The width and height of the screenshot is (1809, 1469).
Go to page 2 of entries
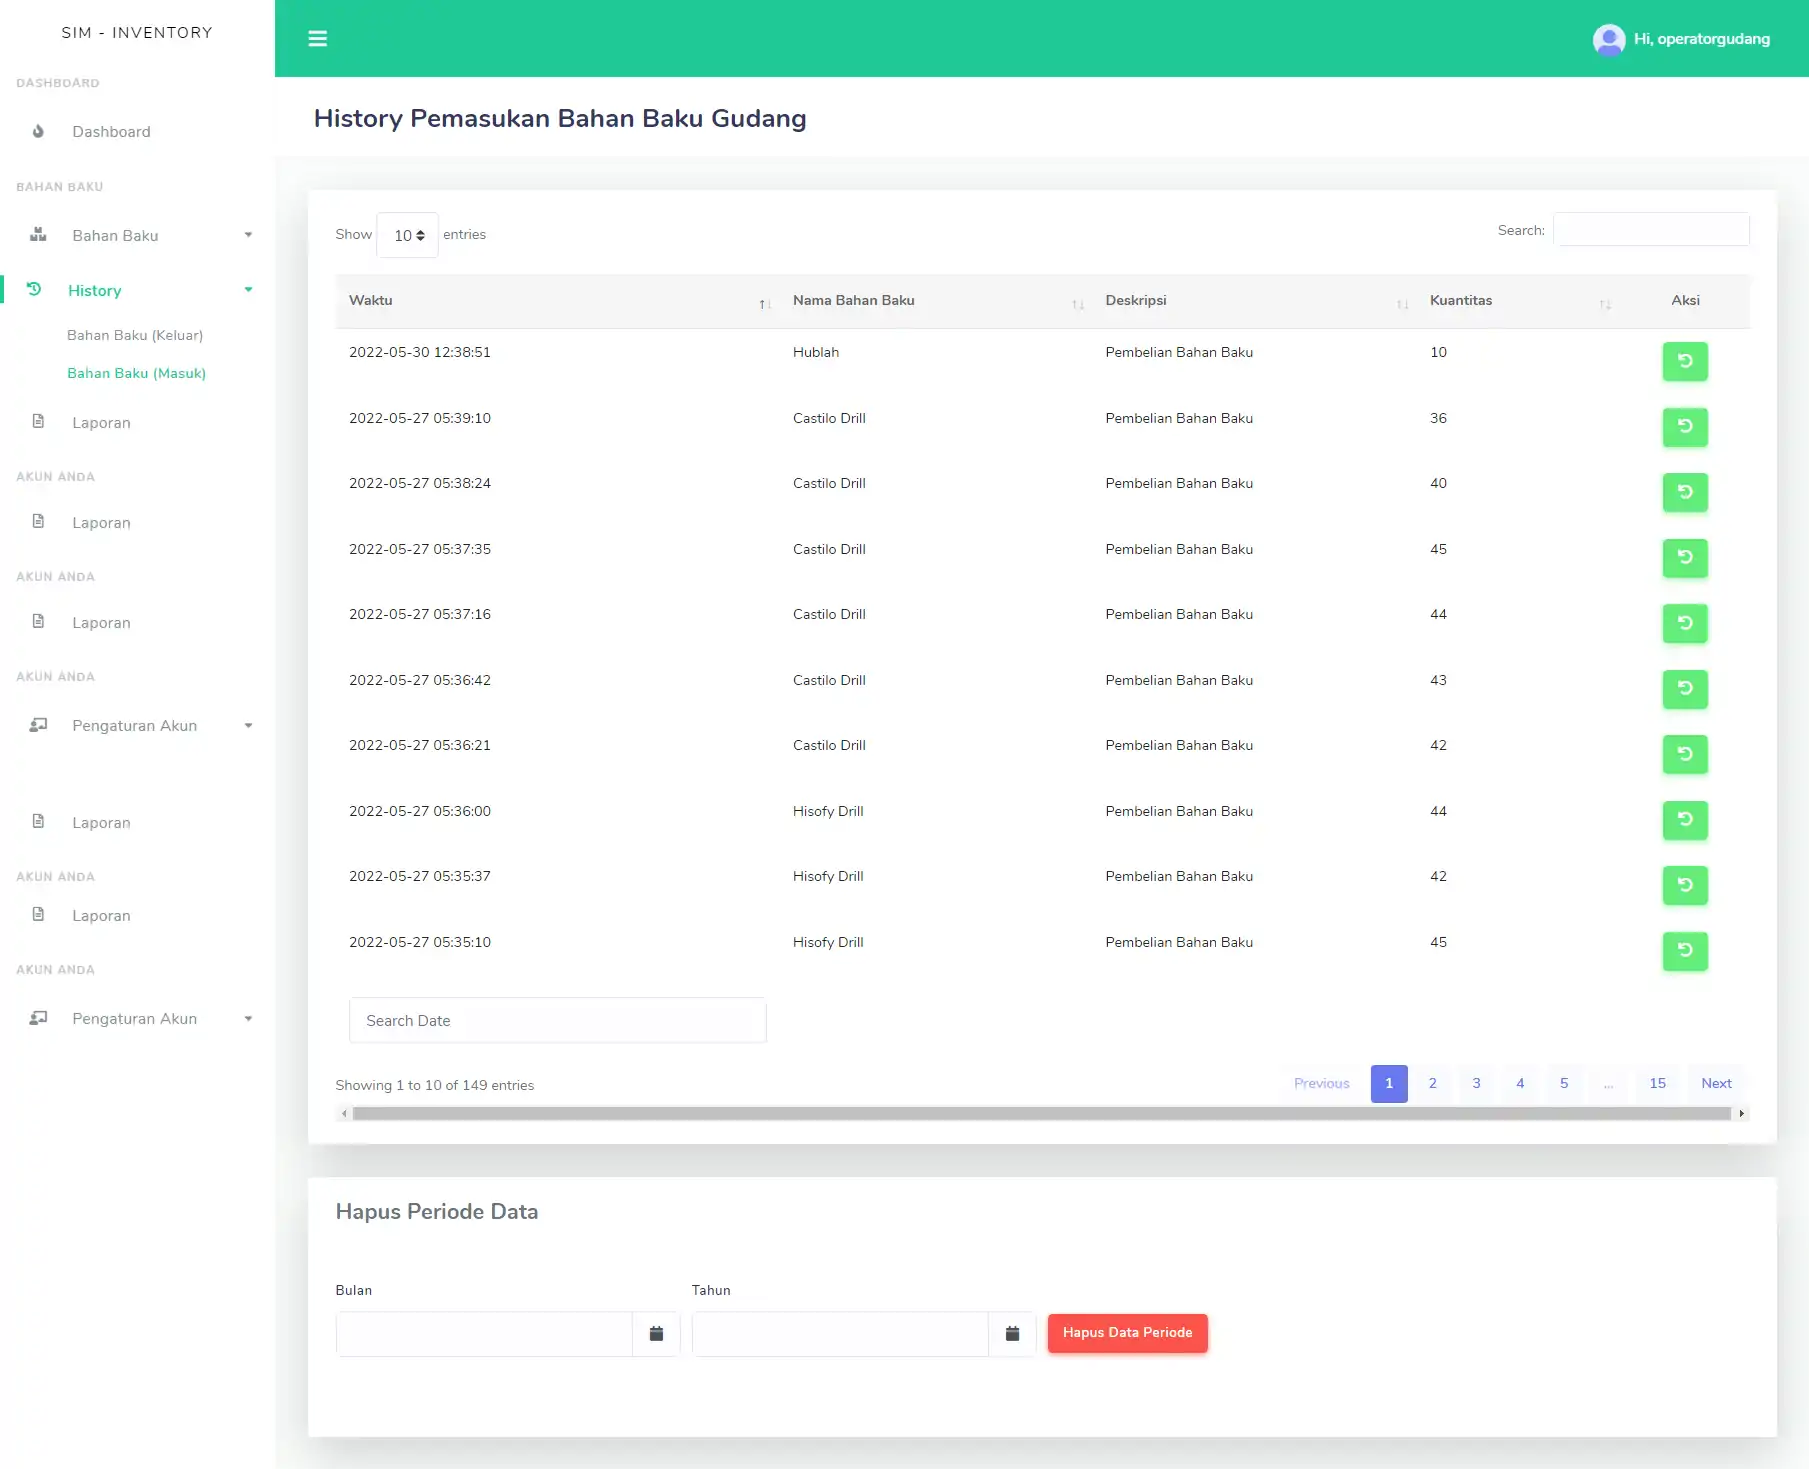click(x=1433, y=1084)
